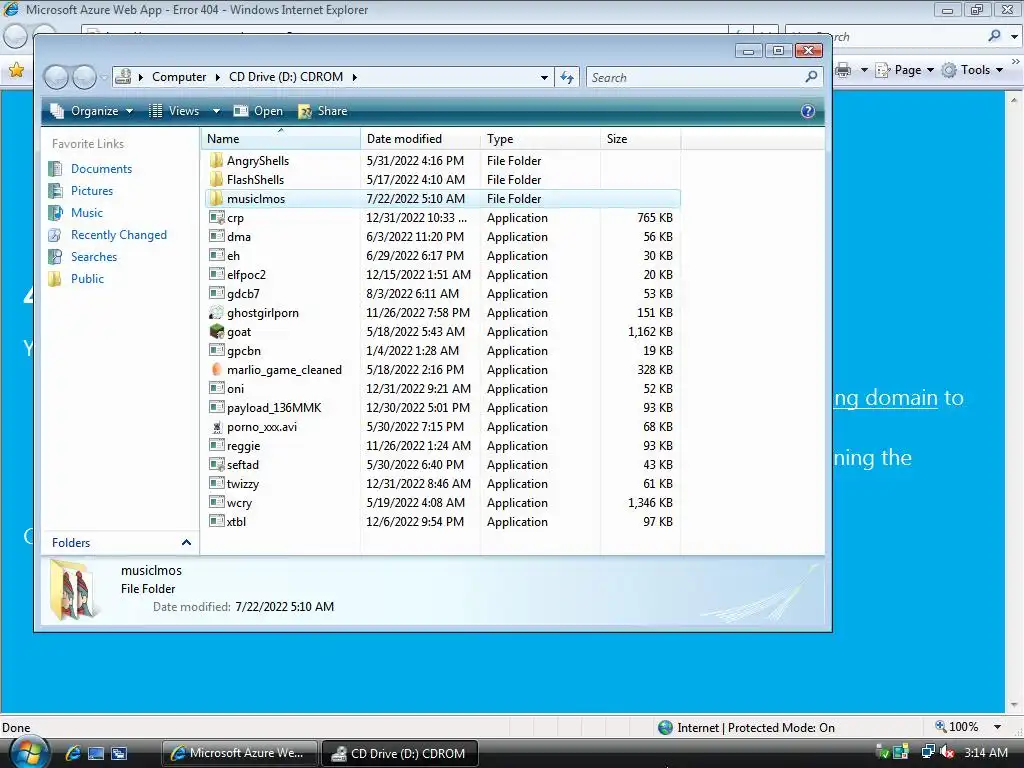
Task: Select the reggie file name
Action: tap(244, 446)
